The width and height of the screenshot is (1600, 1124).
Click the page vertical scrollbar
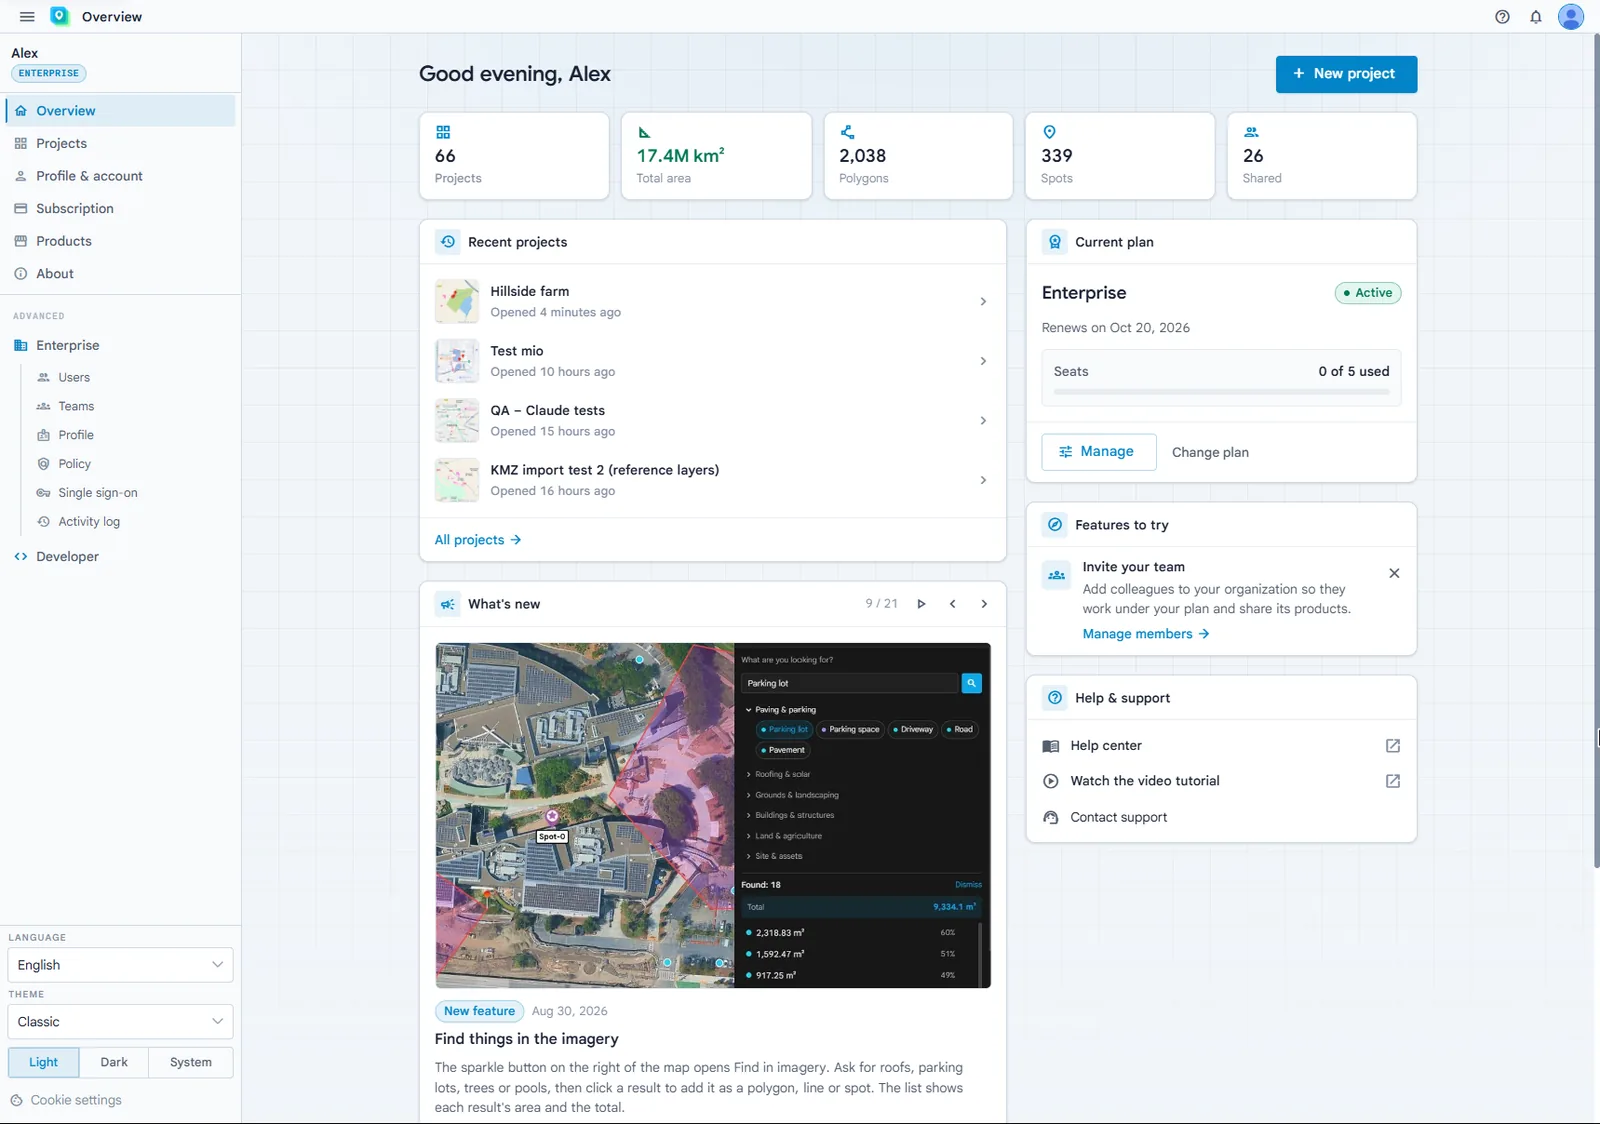(x=1596, y=450)
